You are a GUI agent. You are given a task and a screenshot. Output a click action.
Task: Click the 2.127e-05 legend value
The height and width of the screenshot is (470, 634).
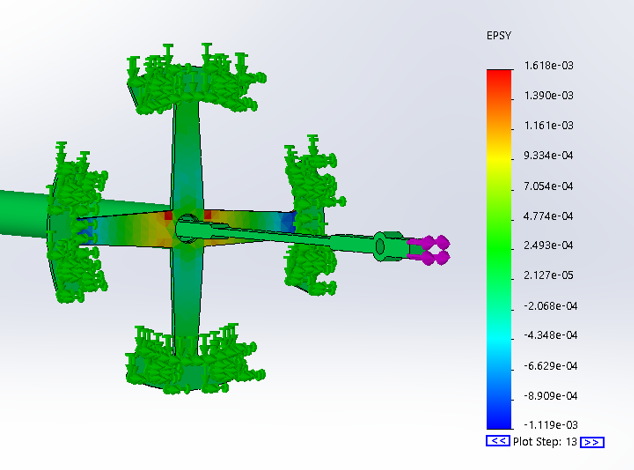click(548, 275)
